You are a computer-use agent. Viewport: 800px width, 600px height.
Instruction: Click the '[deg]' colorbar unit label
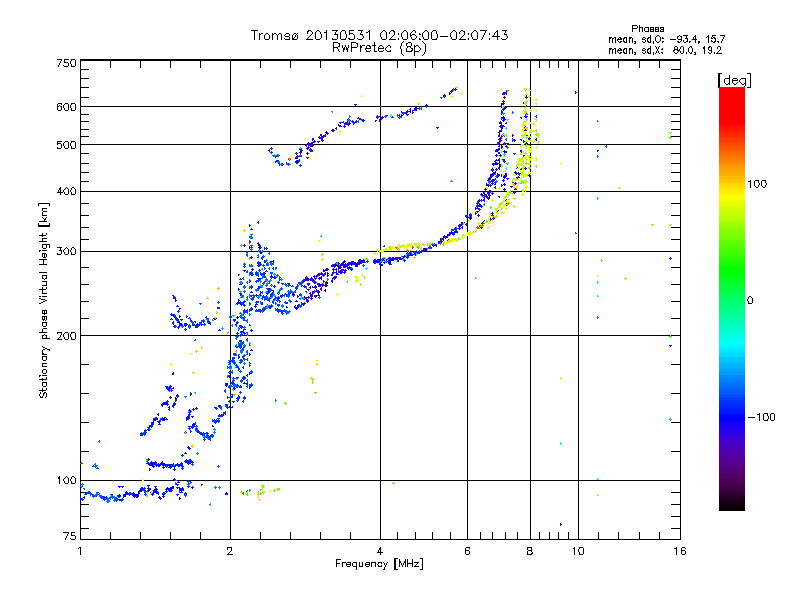click(734, 80)
